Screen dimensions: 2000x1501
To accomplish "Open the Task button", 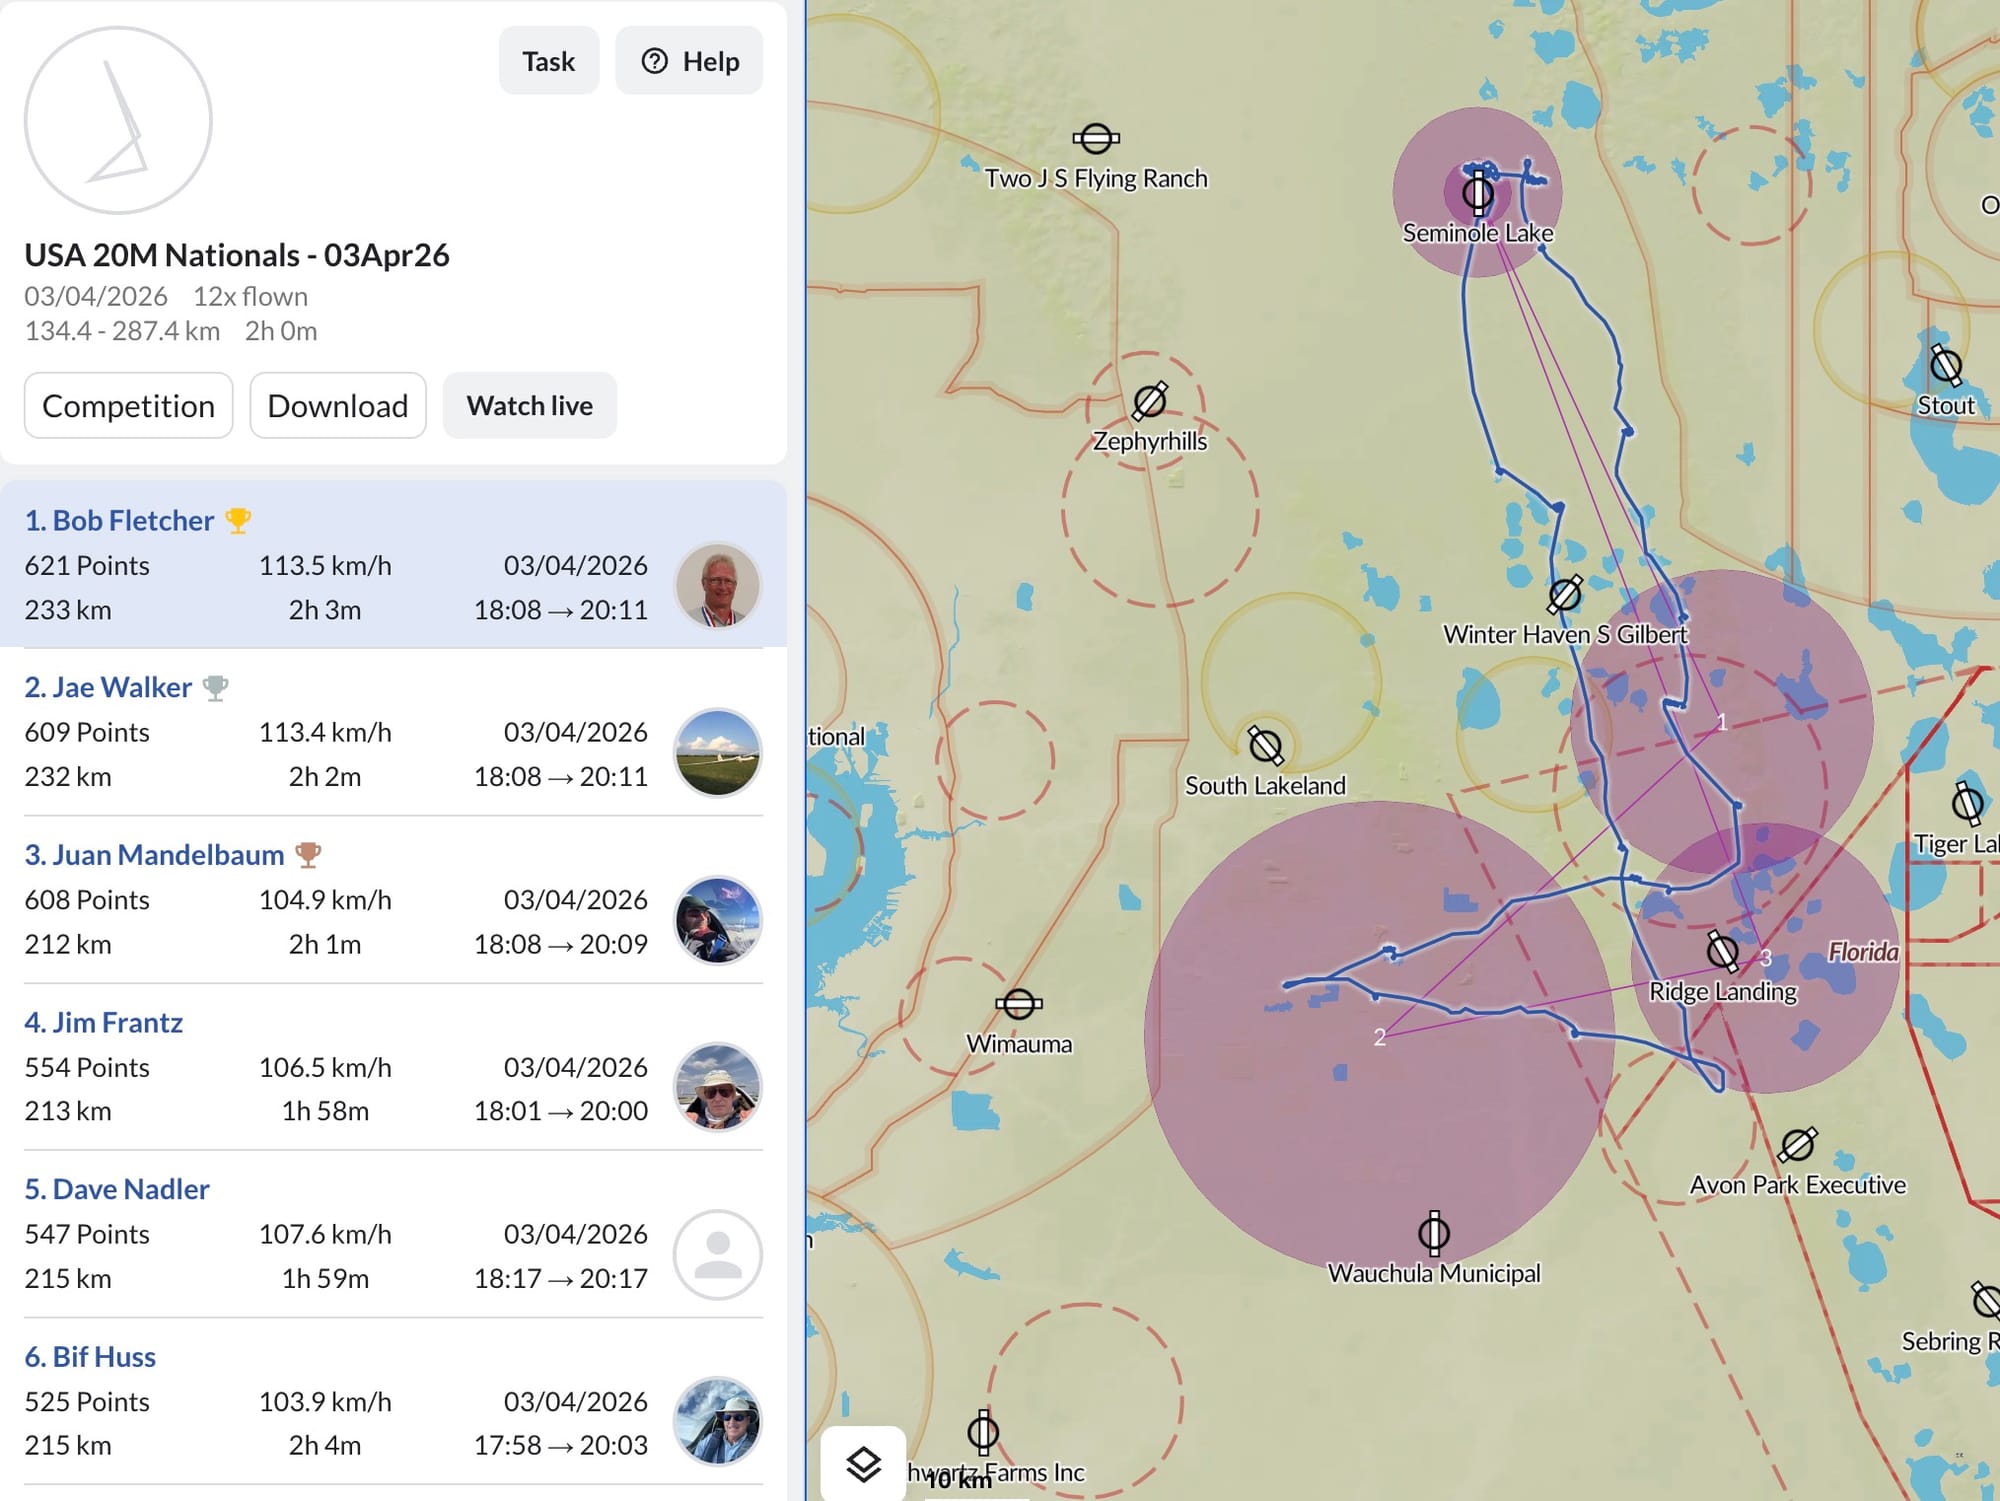I will (x=548, y=61).
